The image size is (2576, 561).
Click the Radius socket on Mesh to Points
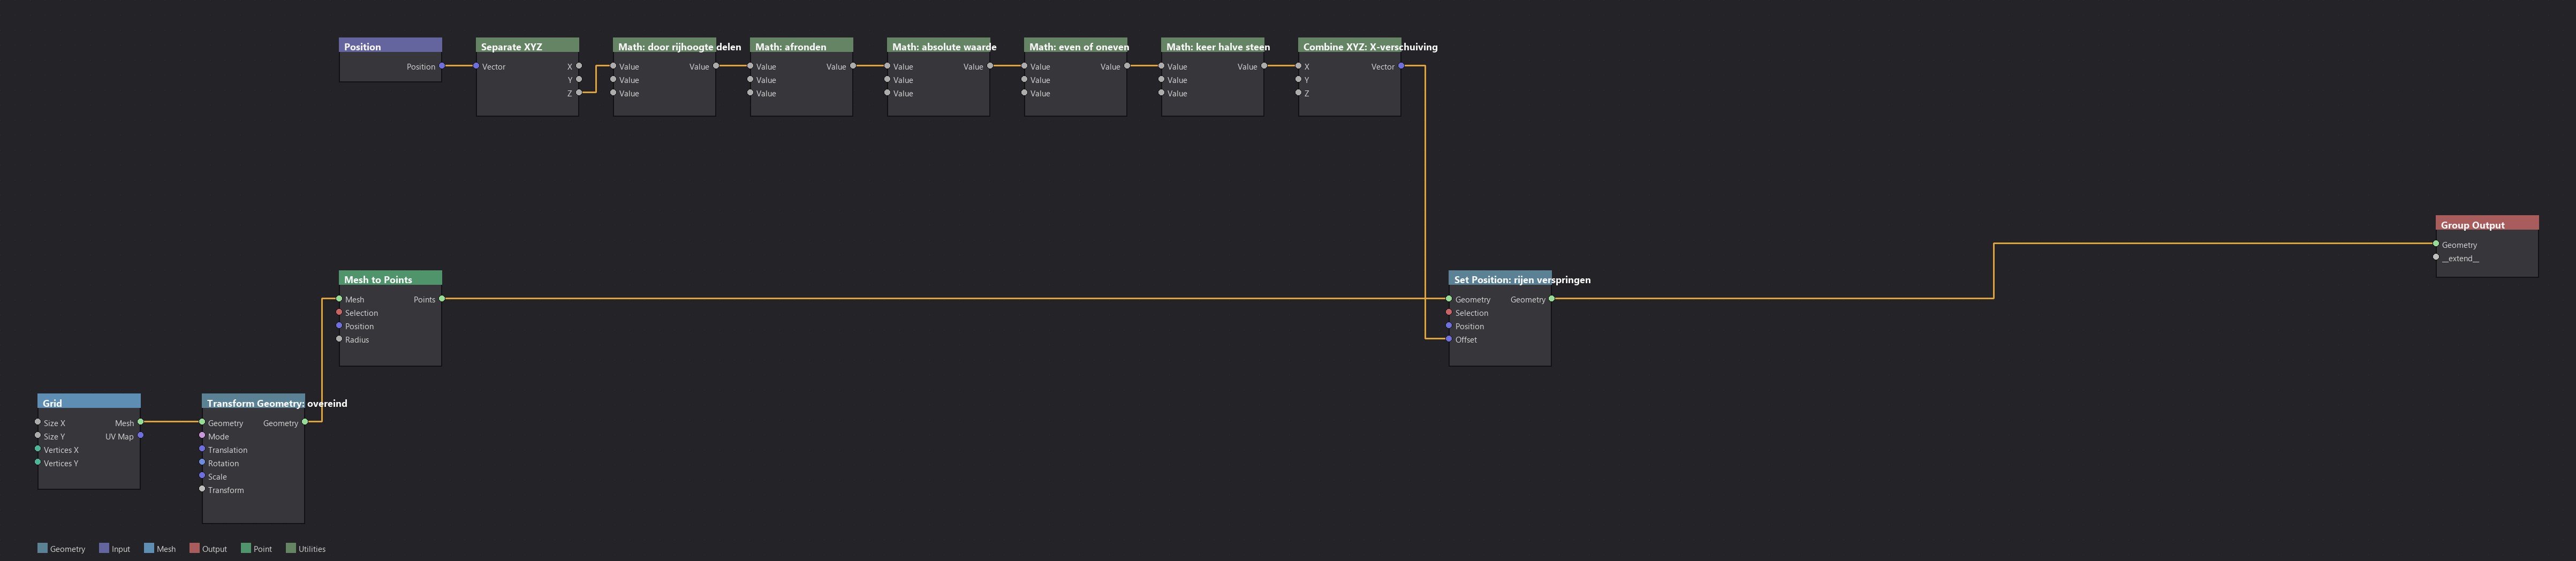pos(339,339)
